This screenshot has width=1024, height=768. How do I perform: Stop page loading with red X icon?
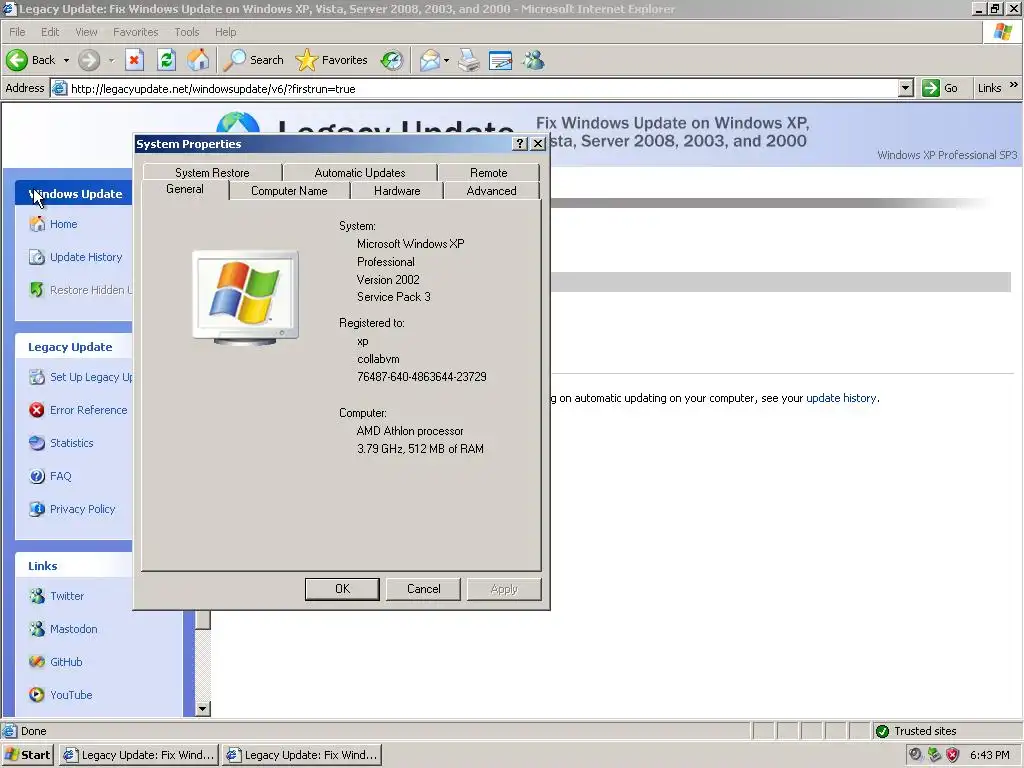[134, 60]
